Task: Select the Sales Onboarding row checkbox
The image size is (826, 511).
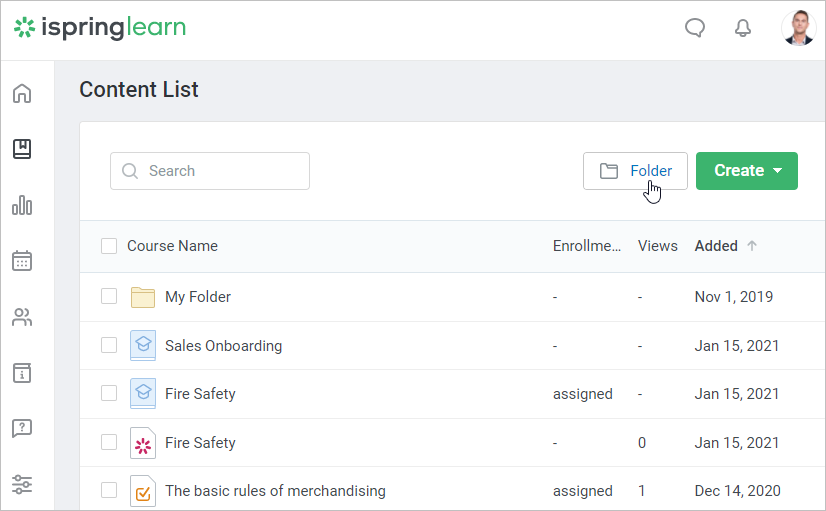Action: pyautogui.click(x=109, y=346)
